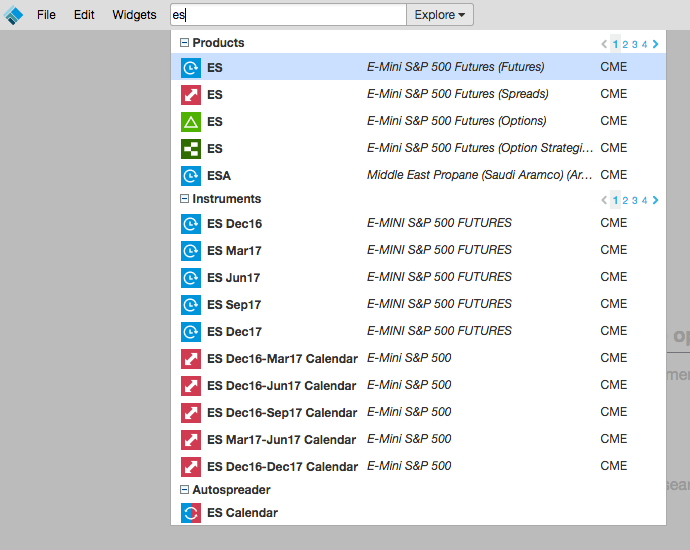Image resolution: width=690 pixels, height=550 pixels.
Task: Select the ESA Middle East Propane product
Action: pos(418,175)
